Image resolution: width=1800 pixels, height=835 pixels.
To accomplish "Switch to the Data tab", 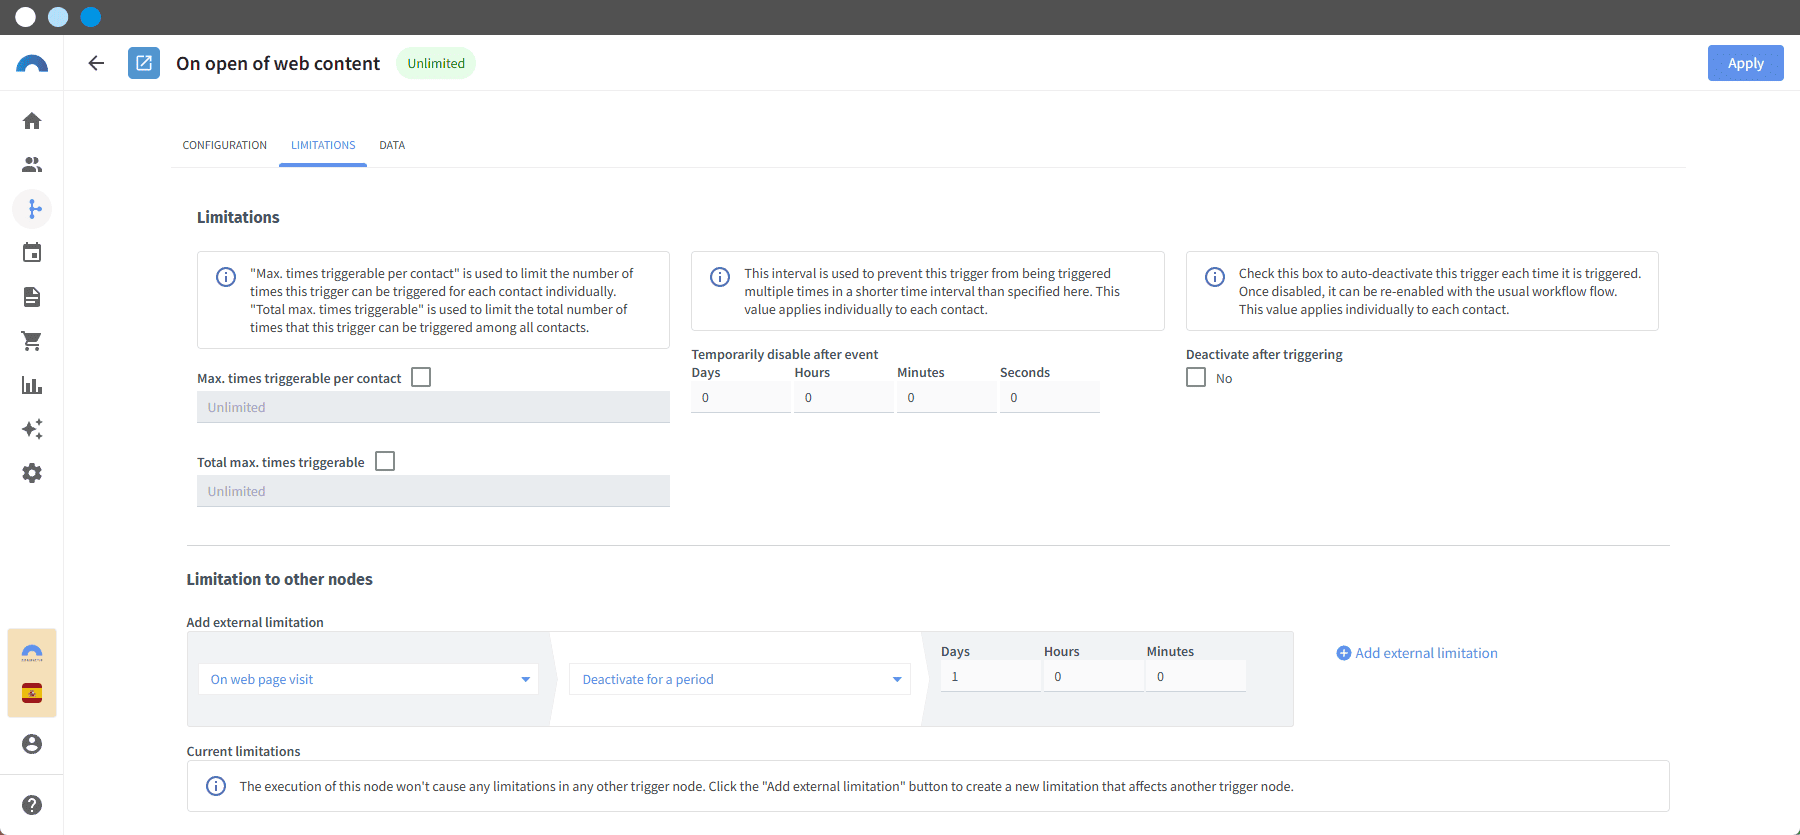I will [x=392, y=145].
